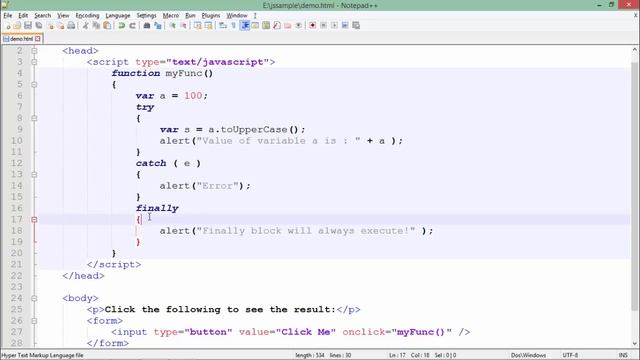Collapse the finally block fold on line 17
Image resolution: width=640 pixels, height=360 pixels.
34,220
